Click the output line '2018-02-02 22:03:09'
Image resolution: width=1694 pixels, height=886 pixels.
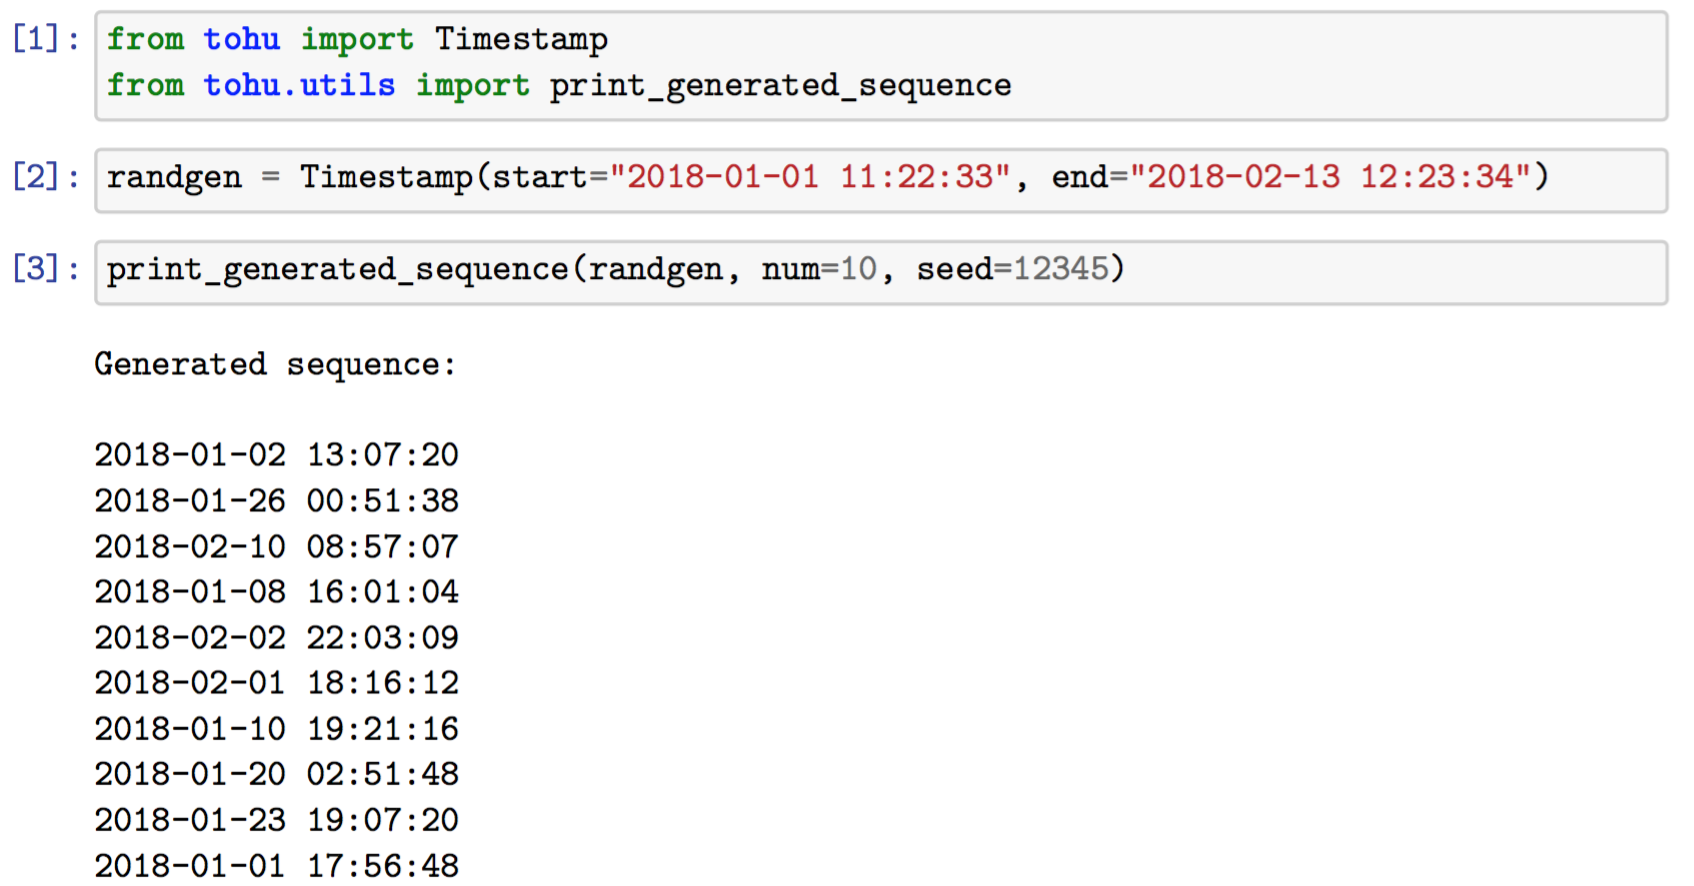point(276,638)
